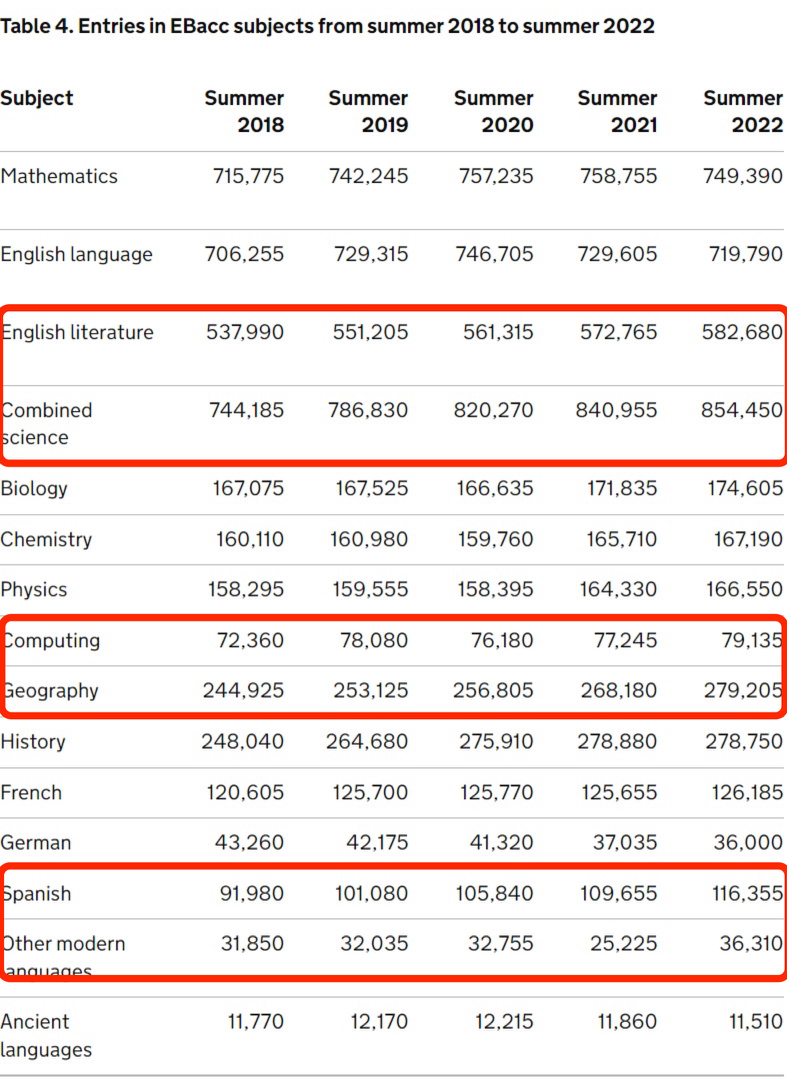
Task: Click the Ancient languages row label
Action: coord(46,1035)
